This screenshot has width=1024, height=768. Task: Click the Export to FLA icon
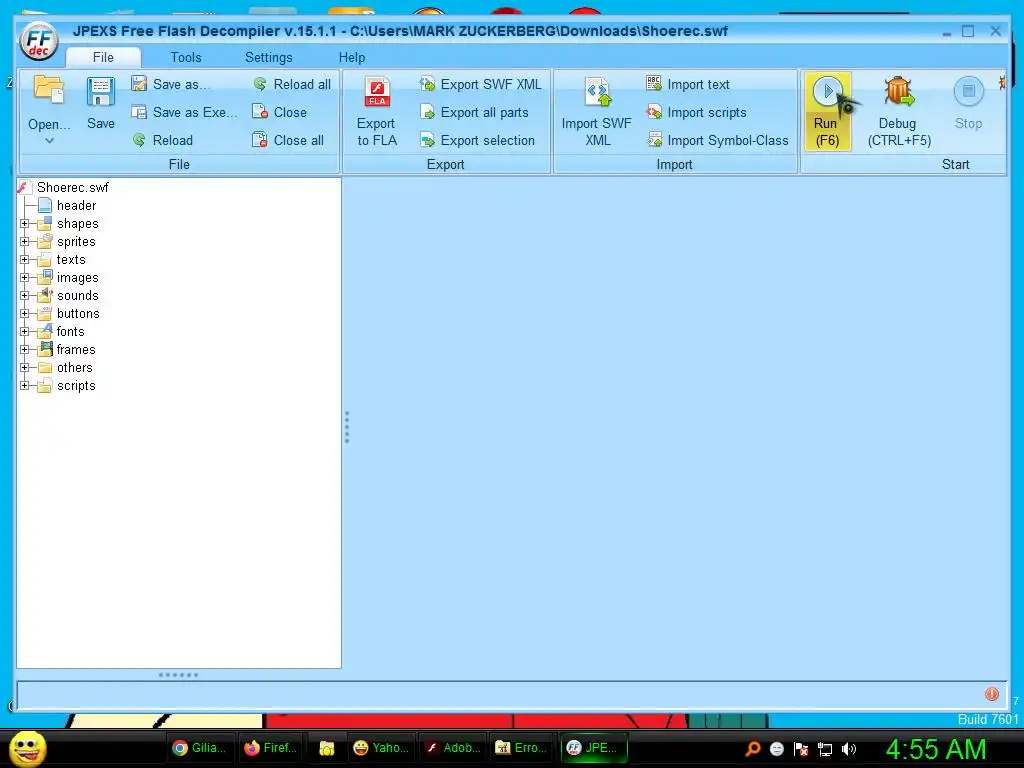tap(377, 91)
